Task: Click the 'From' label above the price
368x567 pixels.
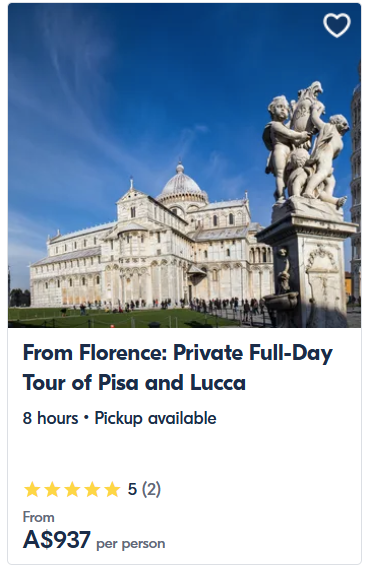Action: tap(39, 517)
